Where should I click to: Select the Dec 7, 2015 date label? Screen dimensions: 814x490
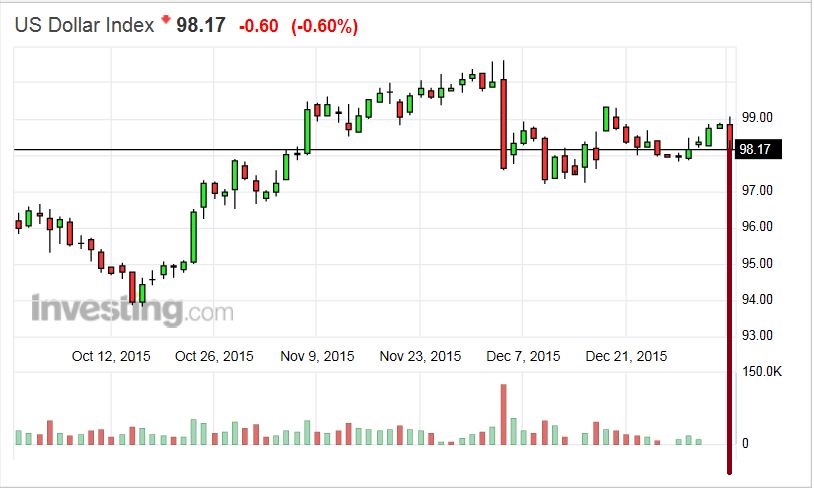(x=523, y=356)
